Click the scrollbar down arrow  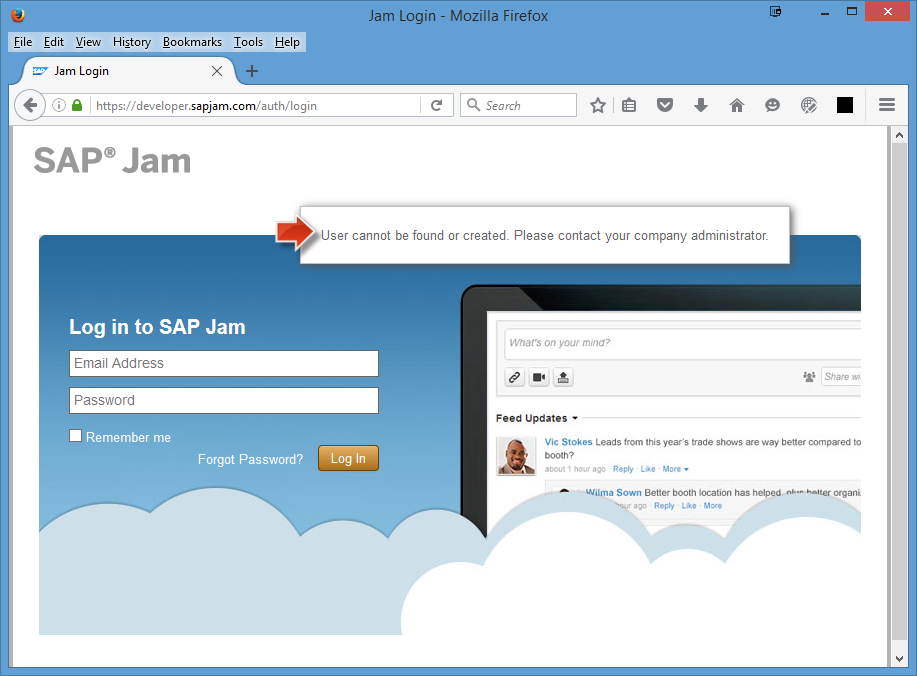899,658
